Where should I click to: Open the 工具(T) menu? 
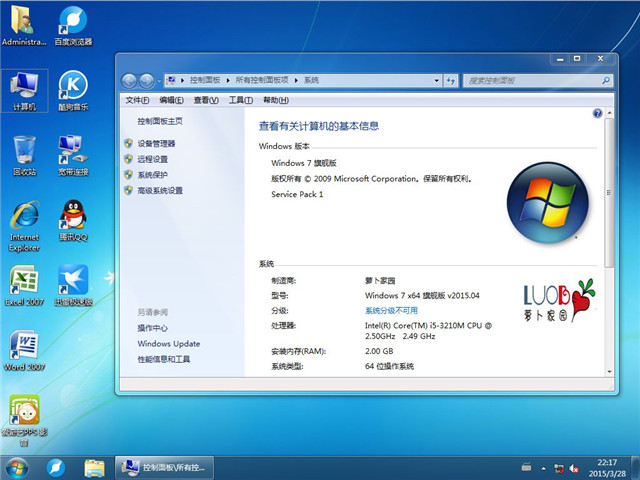[241, 100]
